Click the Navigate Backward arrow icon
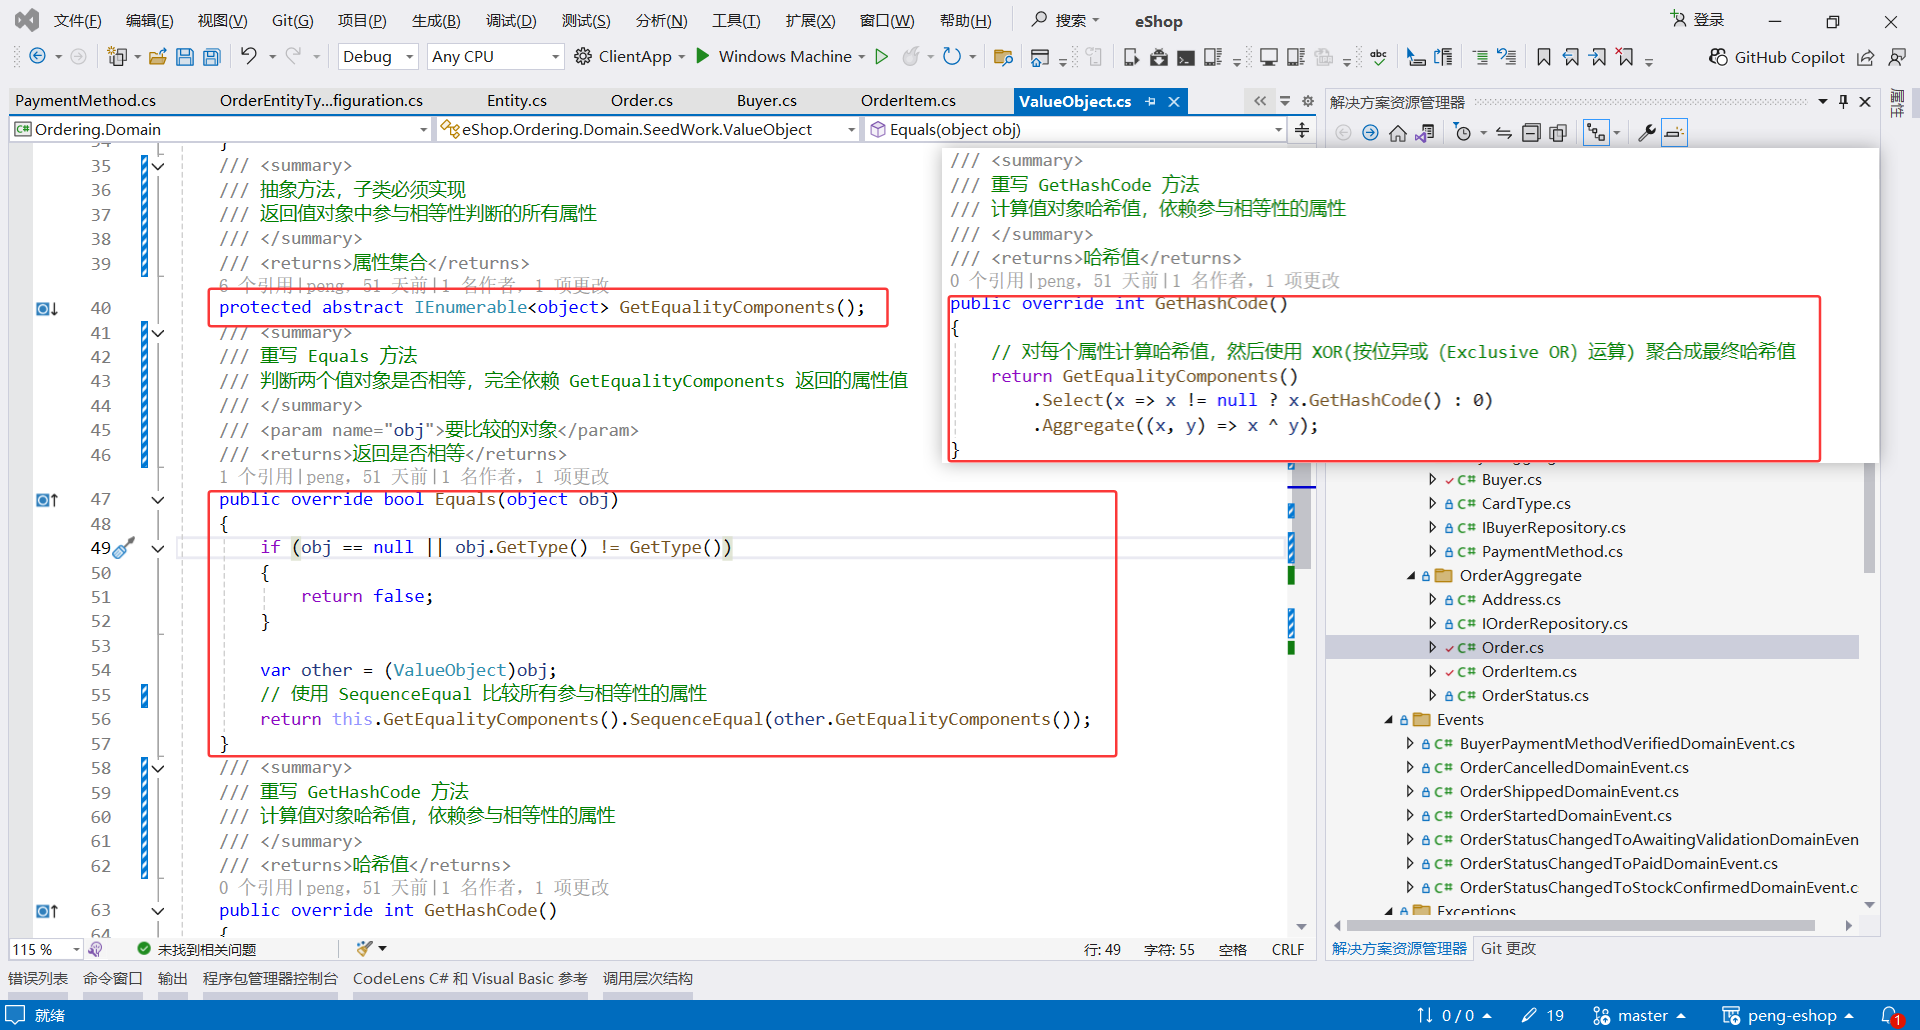Screen dimensions: 1920x1030 [x=37, y=56]
